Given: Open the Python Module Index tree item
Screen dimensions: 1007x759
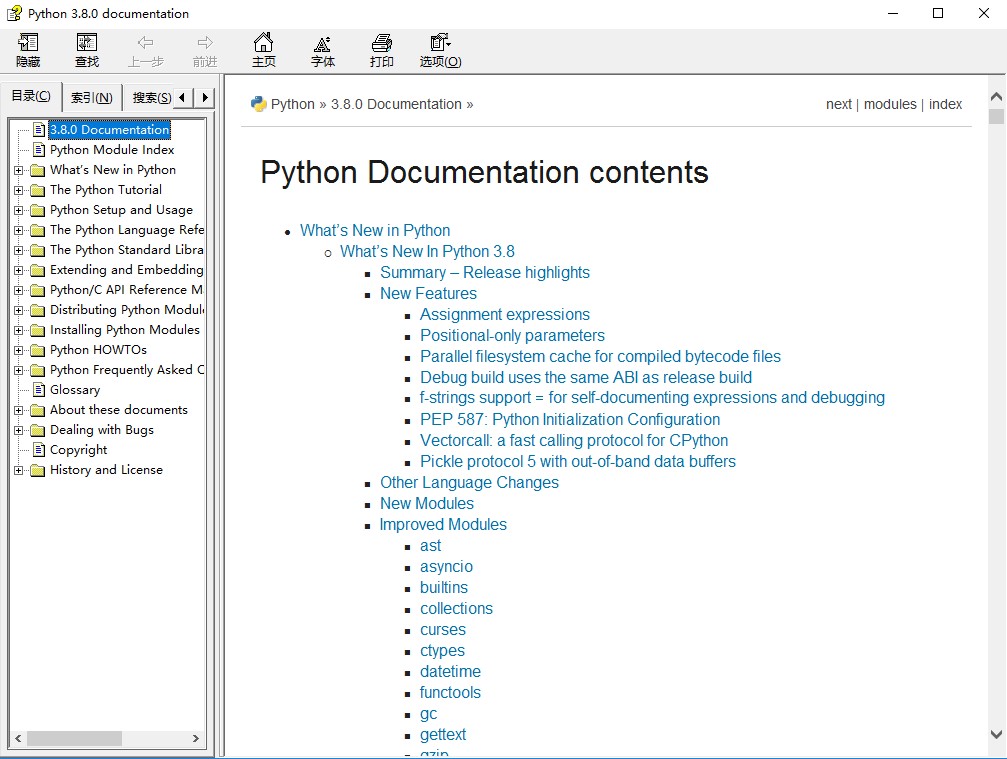Looking at the screenshot, I should tap(112, 150).
